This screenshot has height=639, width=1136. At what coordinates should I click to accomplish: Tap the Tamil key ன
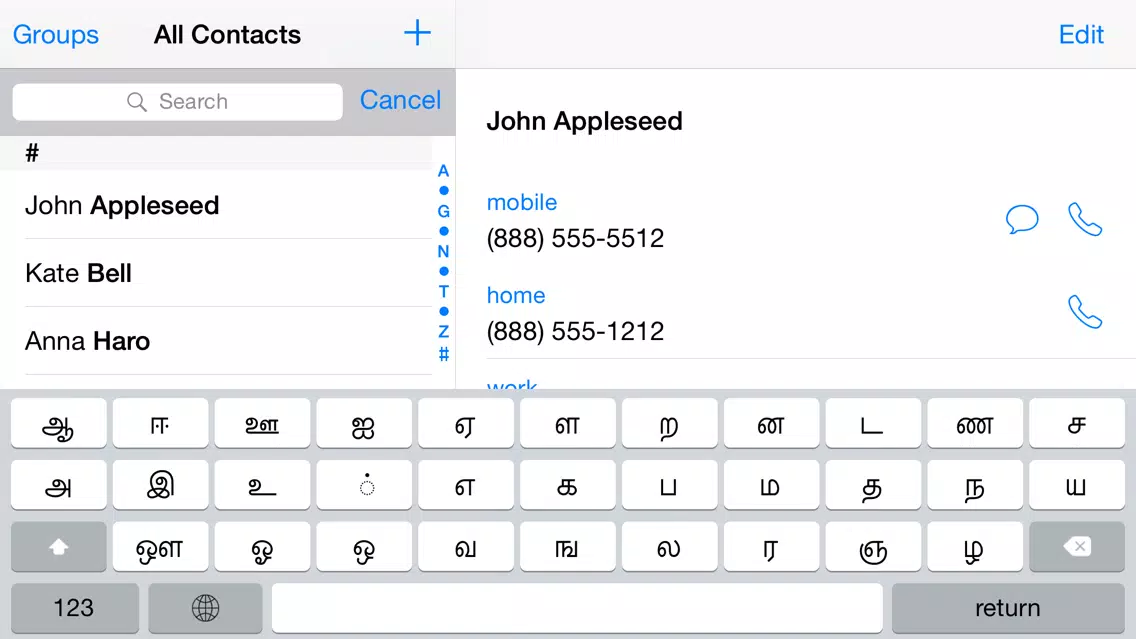pyautogui.click(x=771, y=423)
